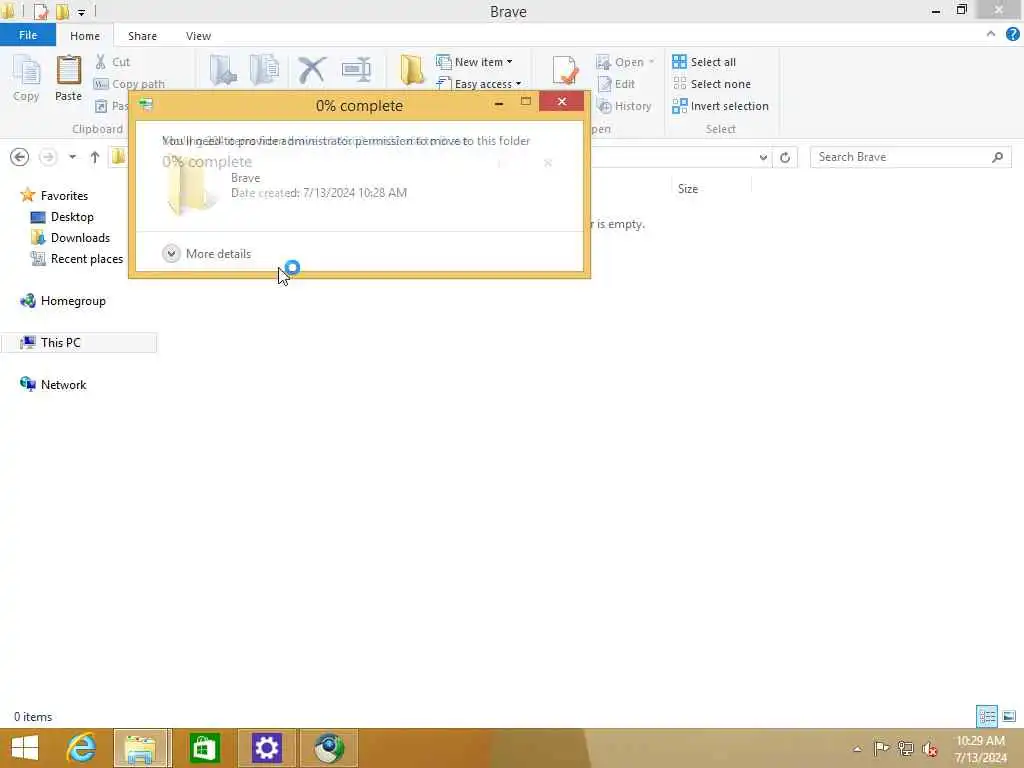Close the 0% complete dialog

[562, 102]
